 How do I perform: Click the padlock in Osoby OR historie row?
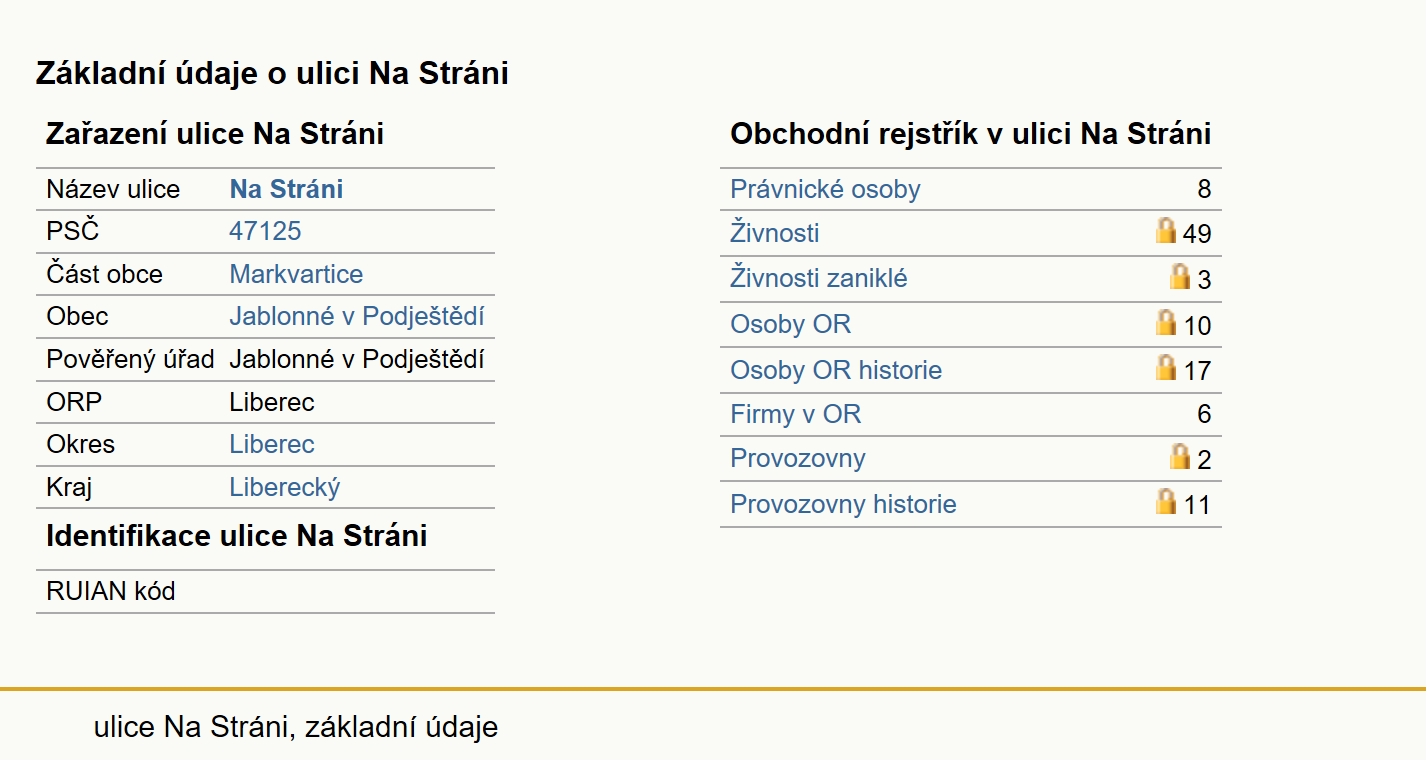(1165, 367)
